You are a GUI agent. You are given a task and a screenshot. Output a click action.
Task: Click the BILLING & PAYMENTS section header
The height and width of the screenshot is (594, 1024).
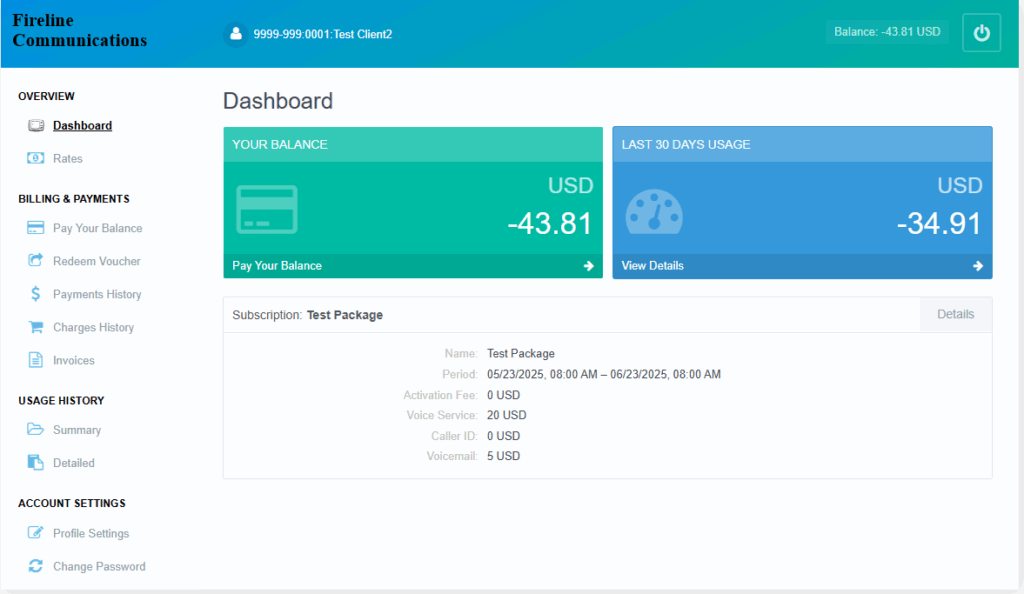74,198
